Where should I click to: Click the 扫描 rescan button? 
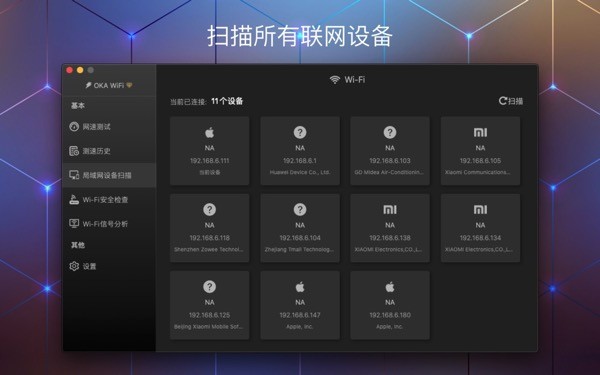pyautogui.click(x=511, y=101)
